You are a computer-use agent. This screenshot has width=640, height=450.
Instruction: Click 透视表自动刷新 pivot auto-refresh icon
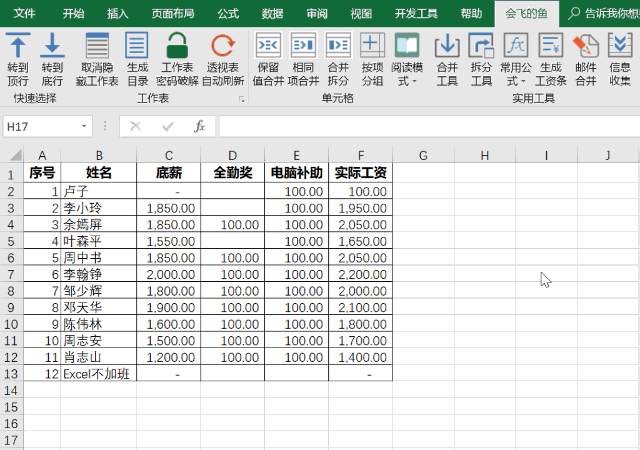click(x=223, y=46)
